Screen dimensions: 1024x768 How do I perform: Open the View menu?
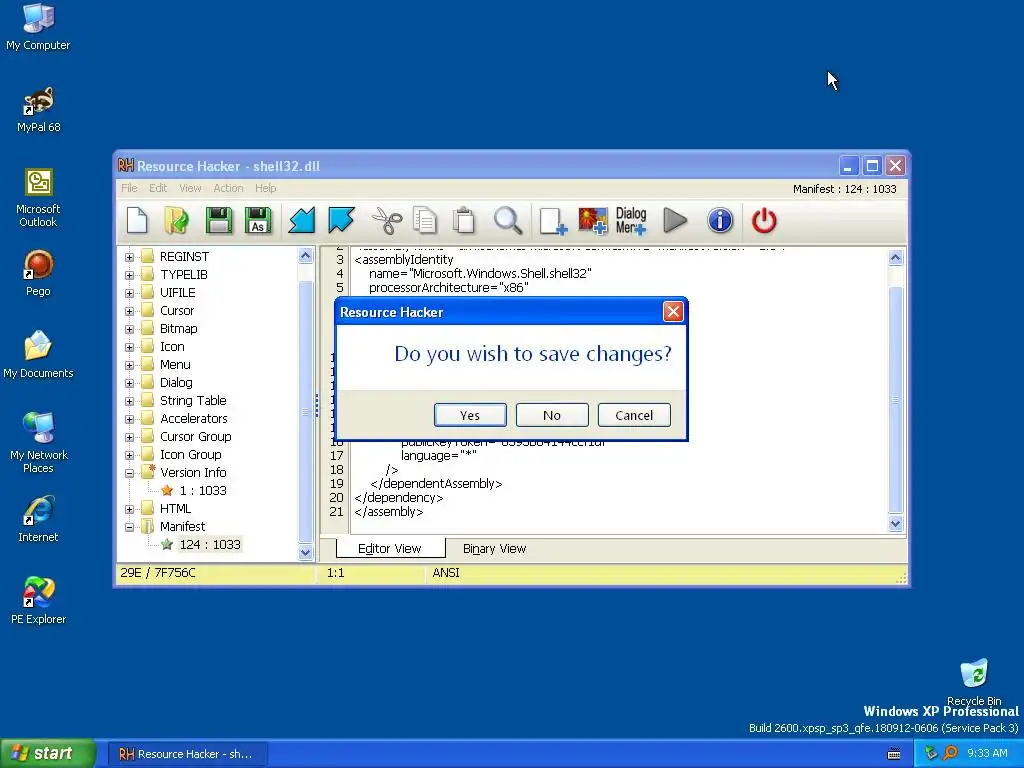click(190, 188)
